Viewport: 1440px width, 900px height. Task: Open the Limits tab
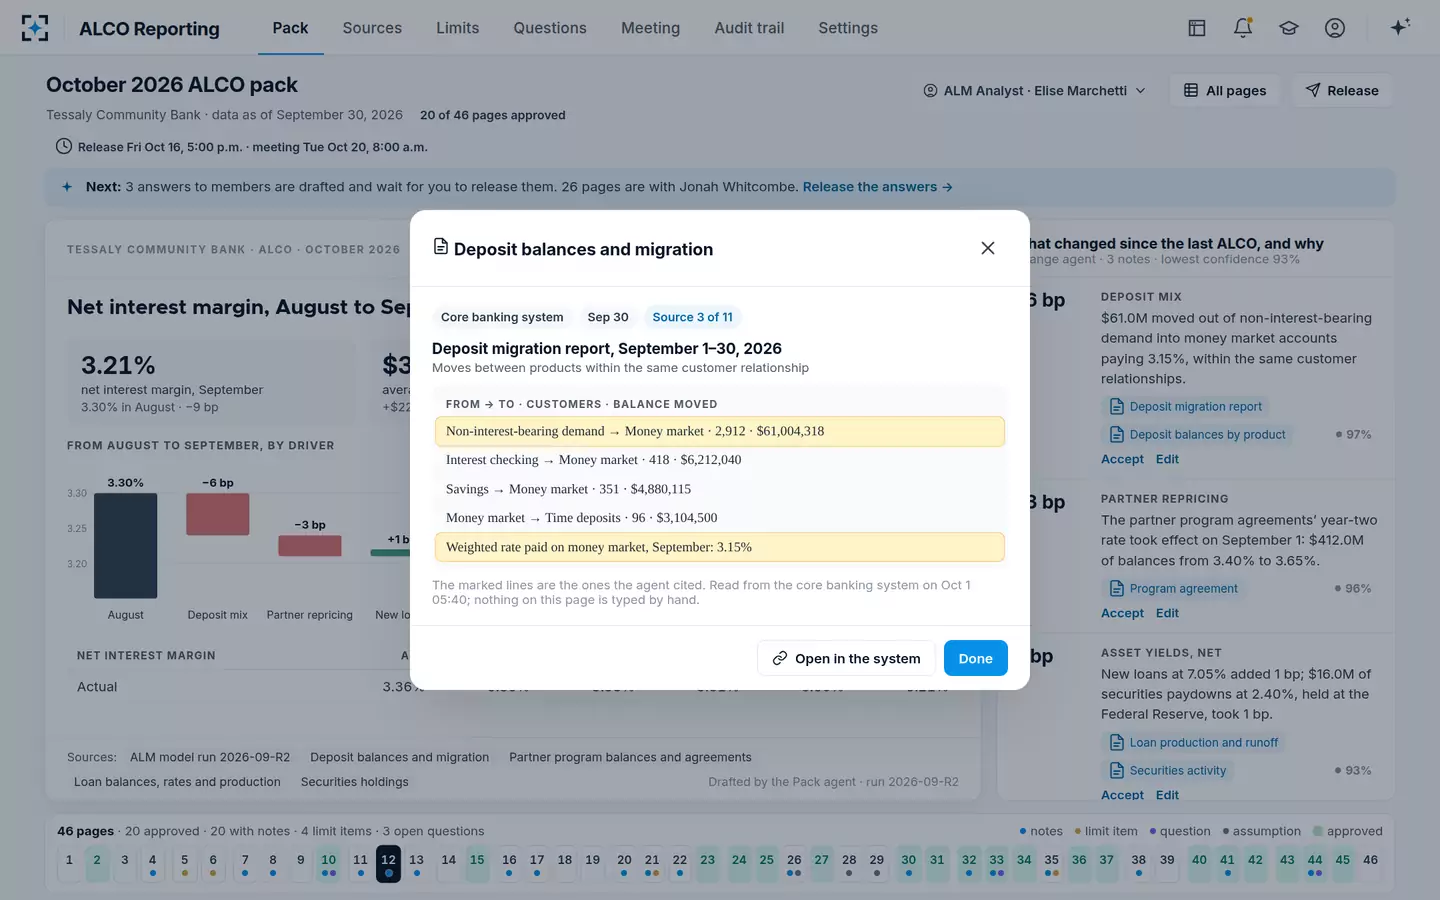pos(457,28)
